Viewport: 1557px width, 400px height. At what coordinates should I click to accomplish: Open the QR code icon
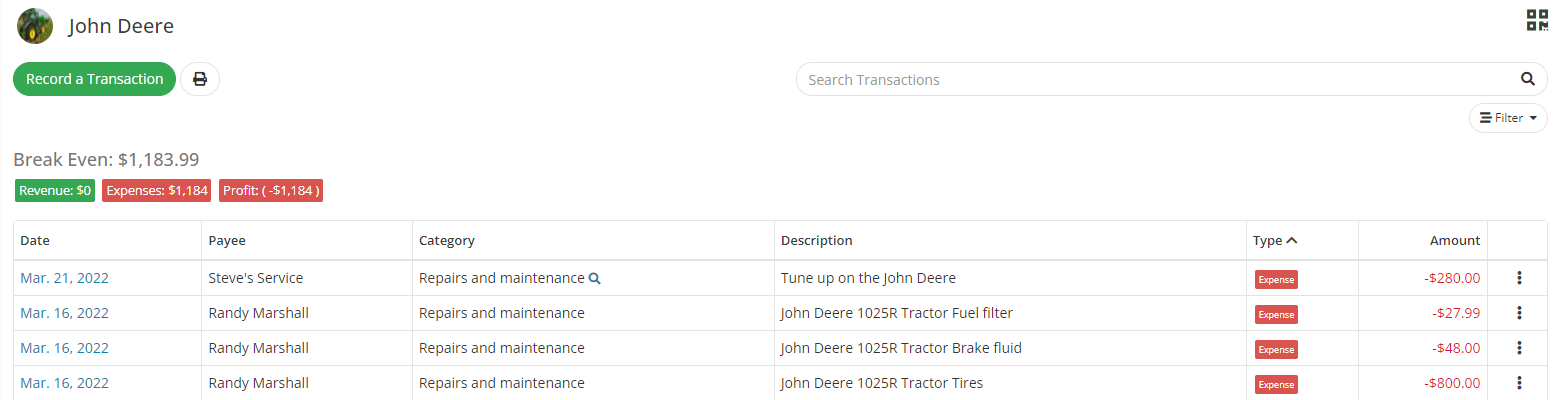point(1536,20)
